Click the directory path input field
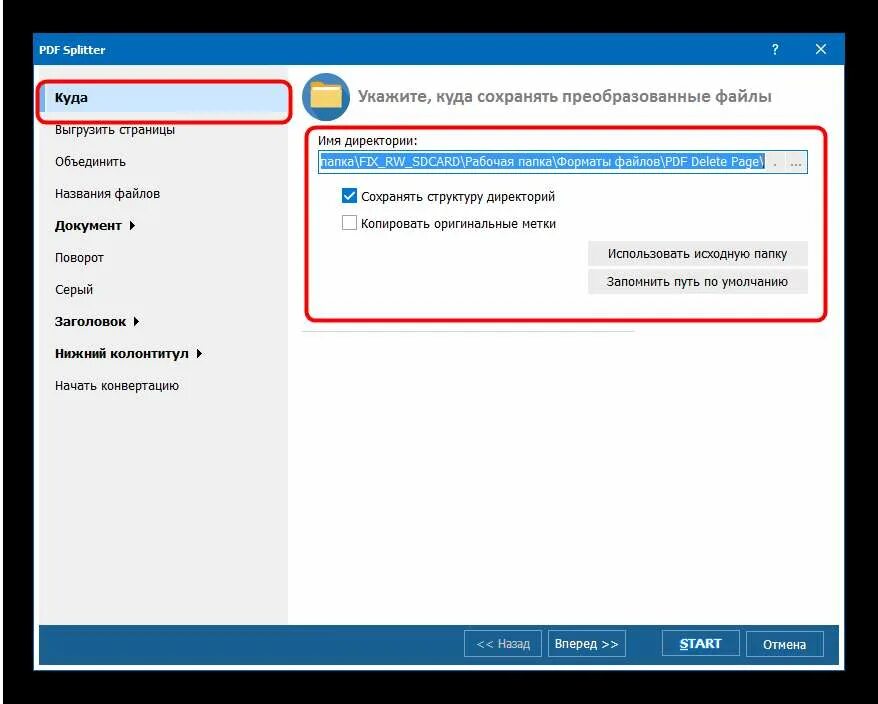This screenshot has height=704, width=878. coord(542,162)
